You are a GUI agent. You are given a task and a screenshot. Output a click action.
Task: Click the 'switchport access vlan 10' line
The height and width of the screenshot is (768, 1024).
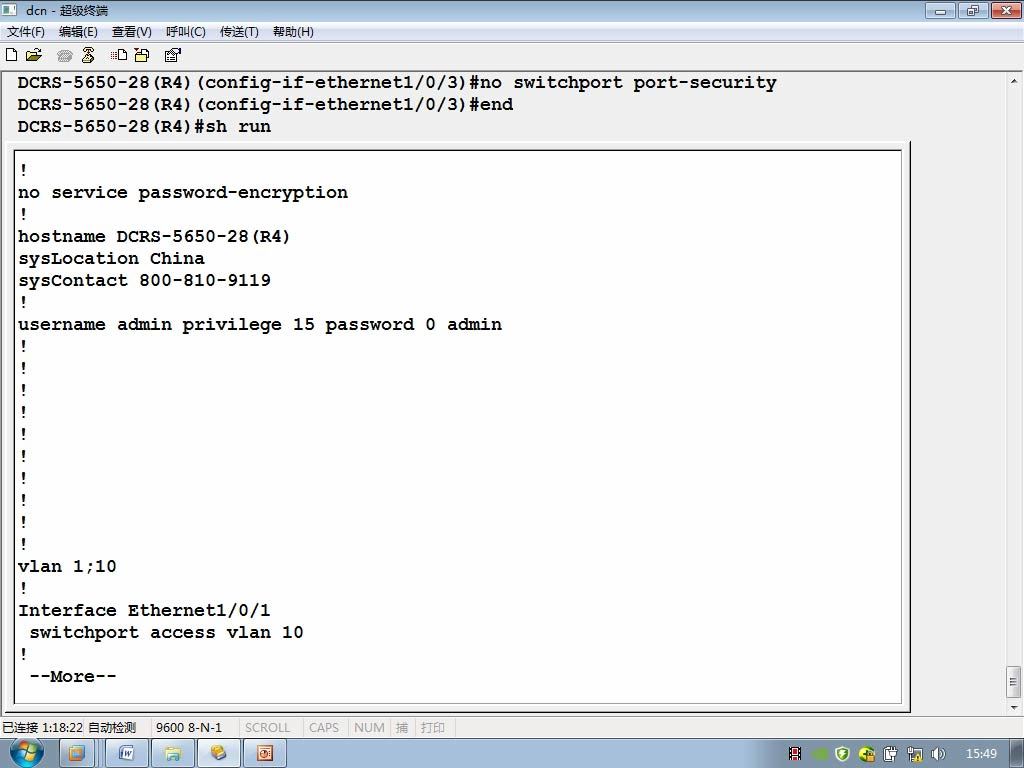click(167, 632)
